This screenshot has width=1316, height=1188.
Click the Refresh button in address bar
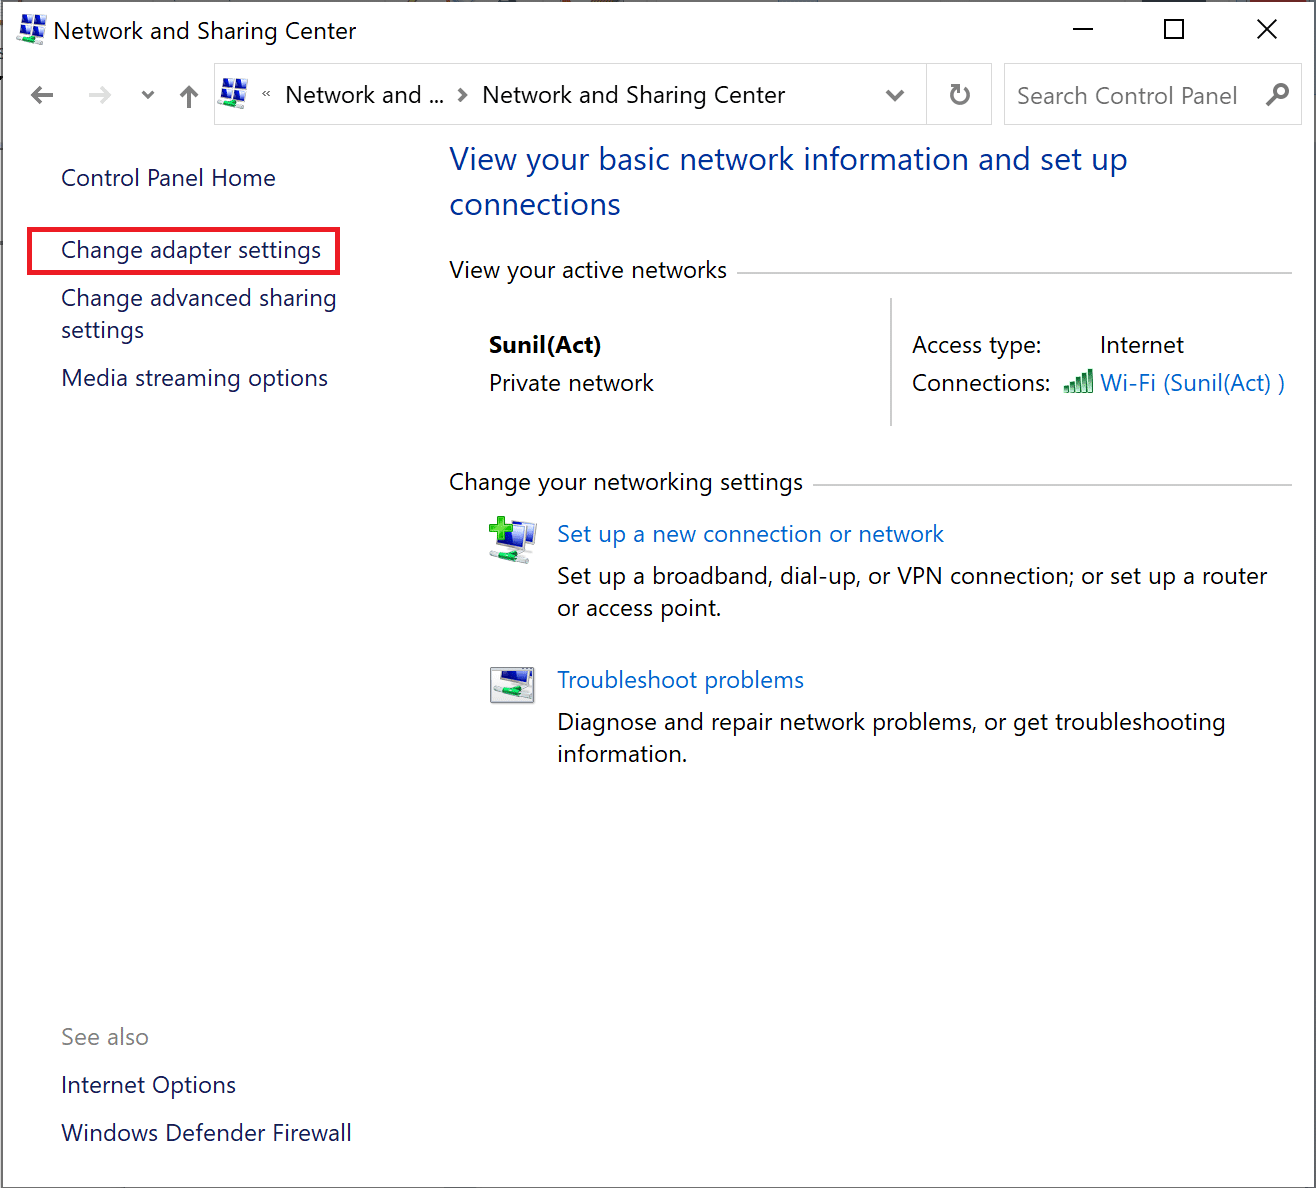pyautogui.click(x=959, y=95)
